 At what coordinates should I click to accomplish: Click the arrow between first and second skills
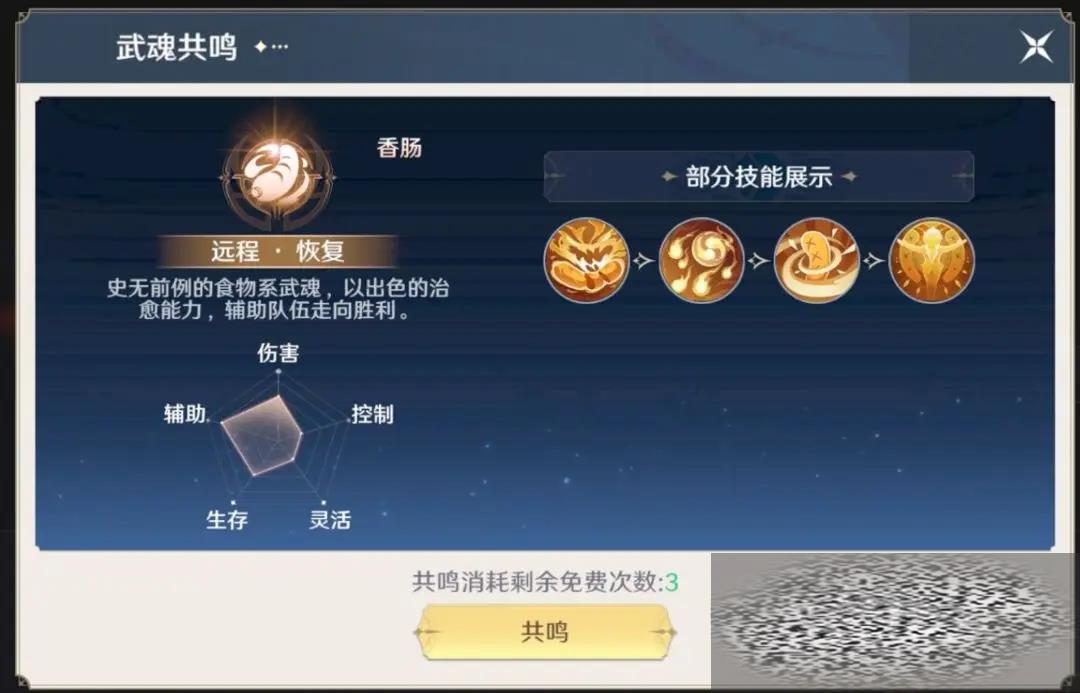643,260
